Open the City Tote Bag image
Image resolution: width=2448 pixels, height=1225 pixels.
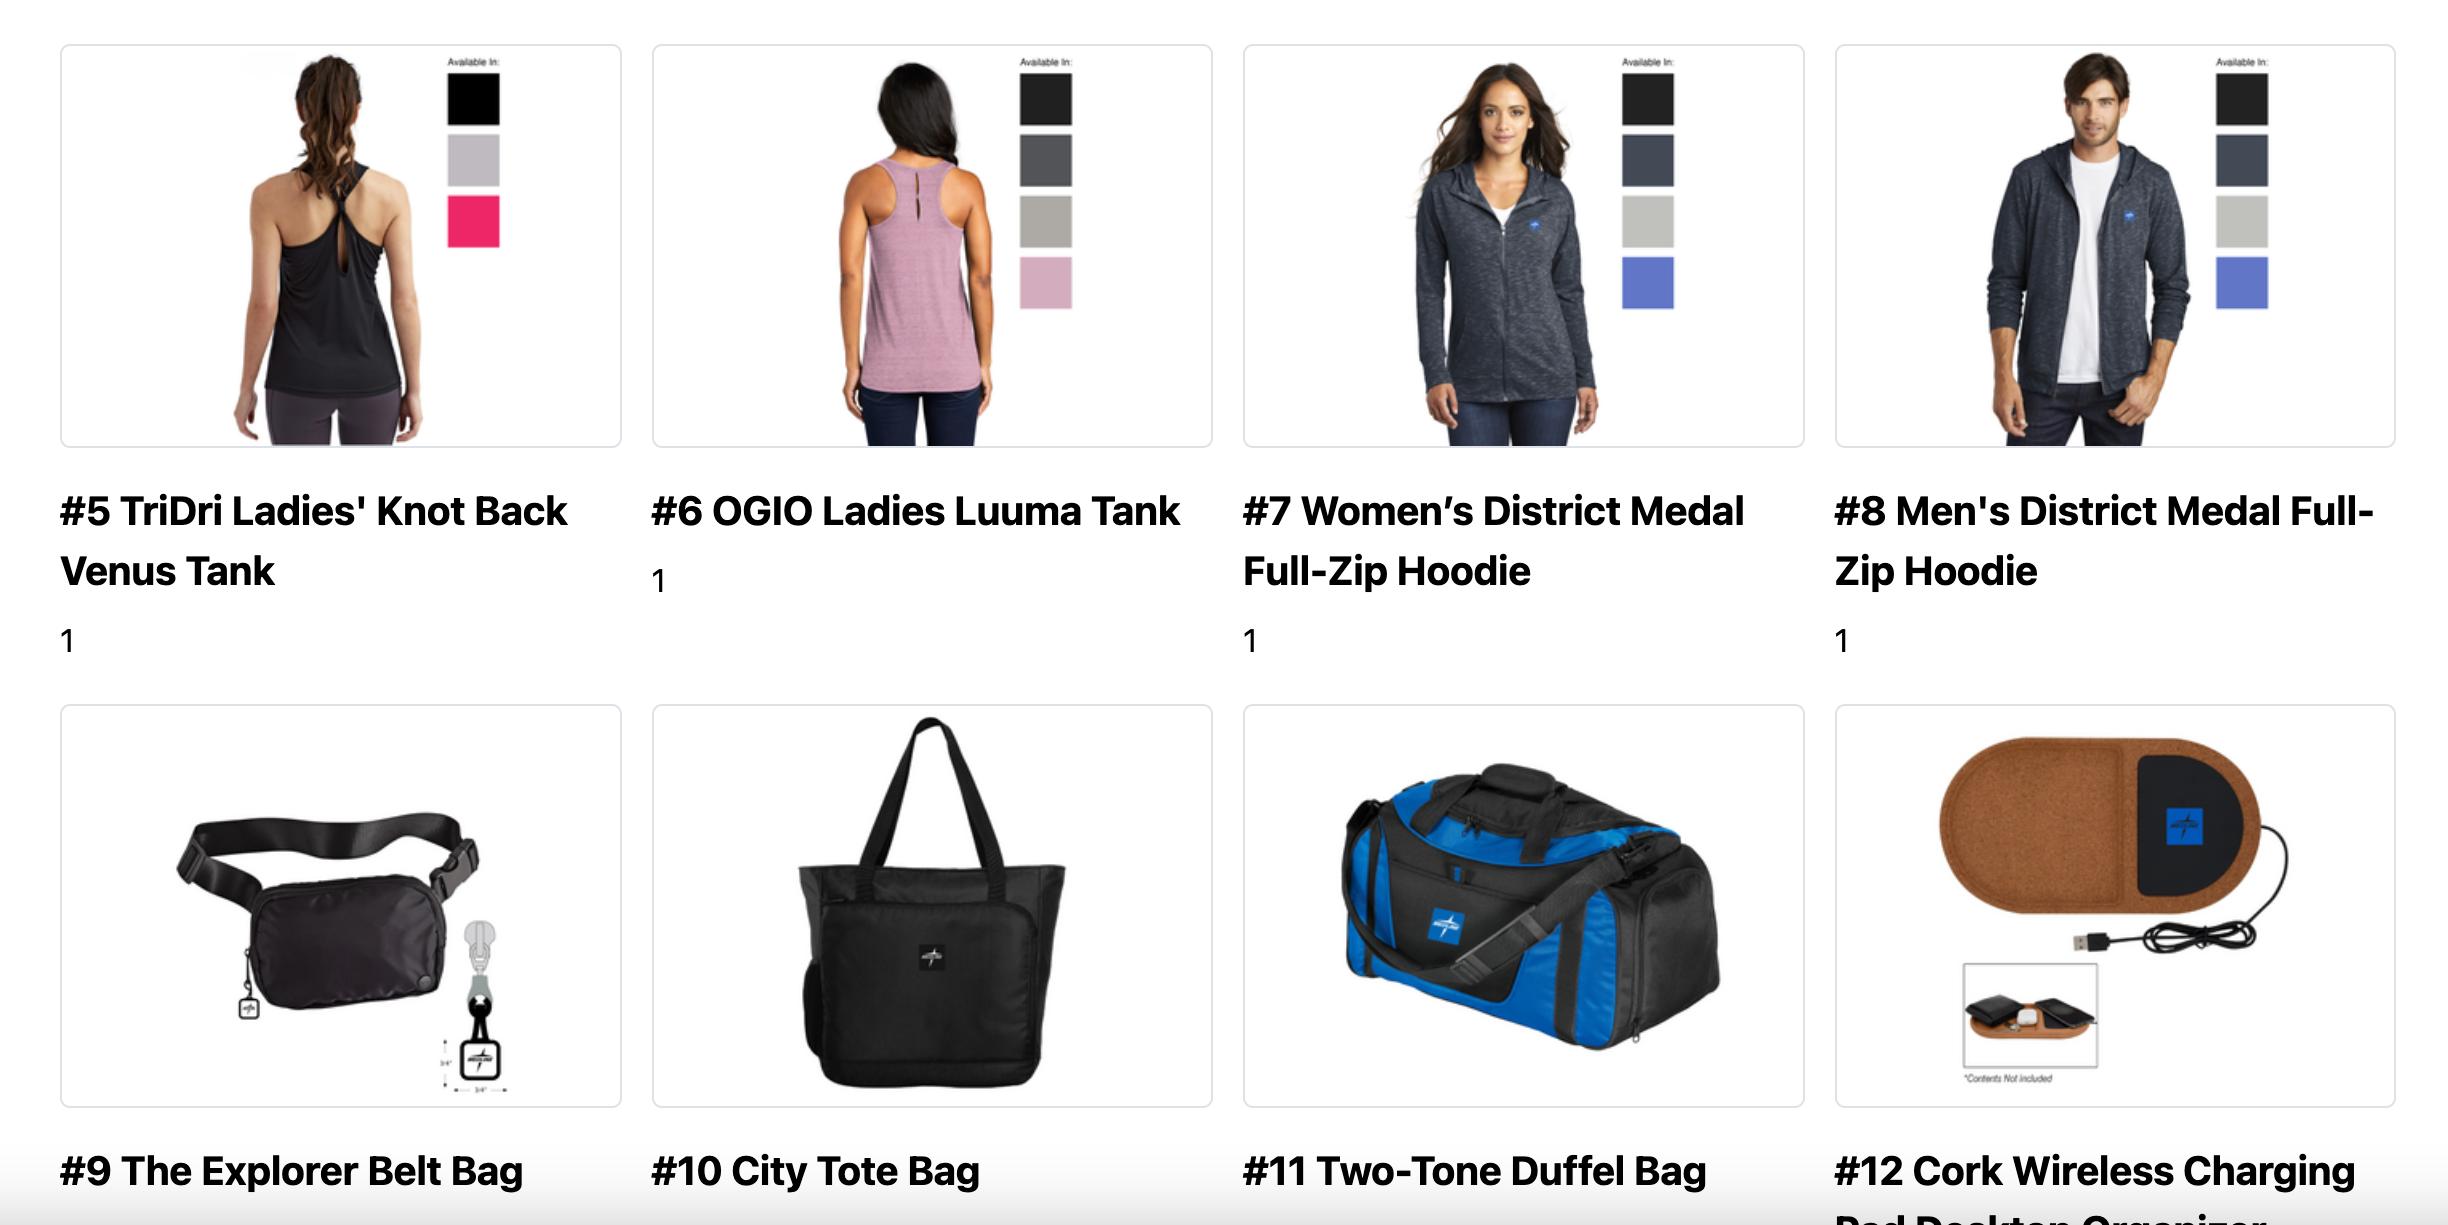point(932,906)
